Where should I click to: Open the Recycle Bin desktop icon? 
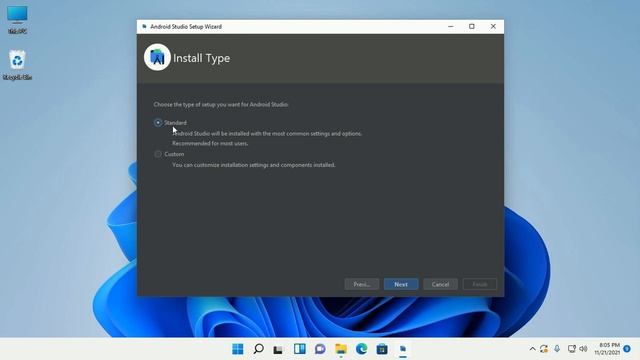[x=17, y=65]
